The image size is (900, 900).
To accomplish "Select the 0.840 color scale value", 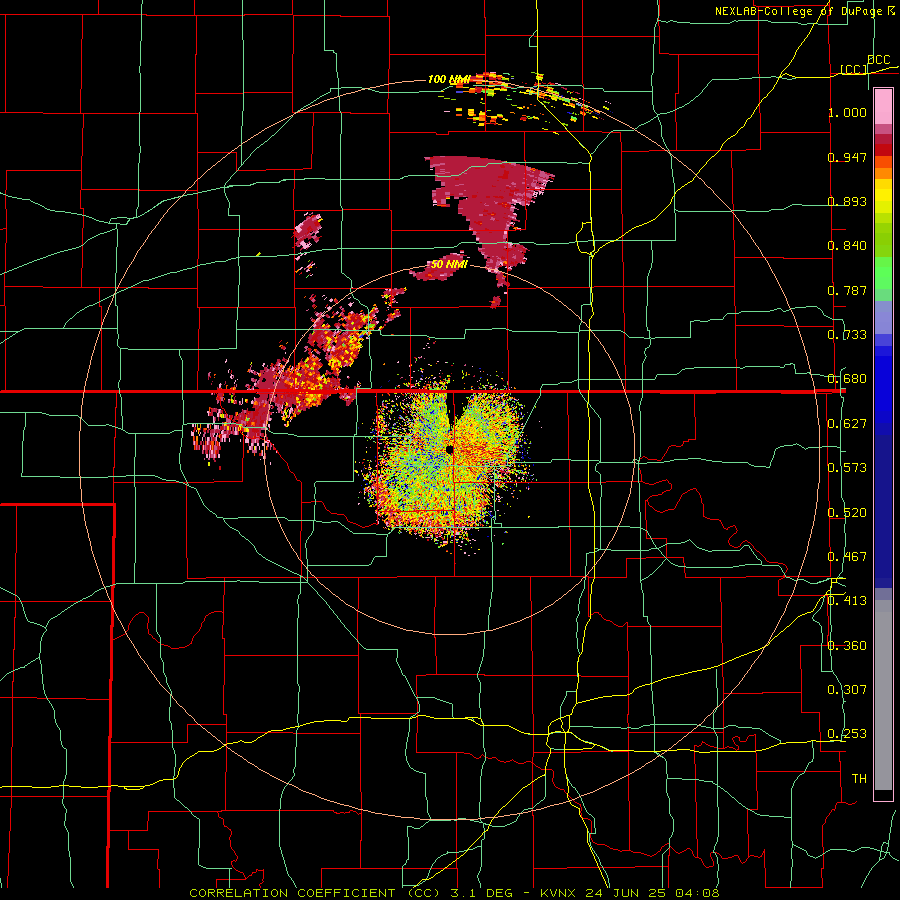I will 847,246.
